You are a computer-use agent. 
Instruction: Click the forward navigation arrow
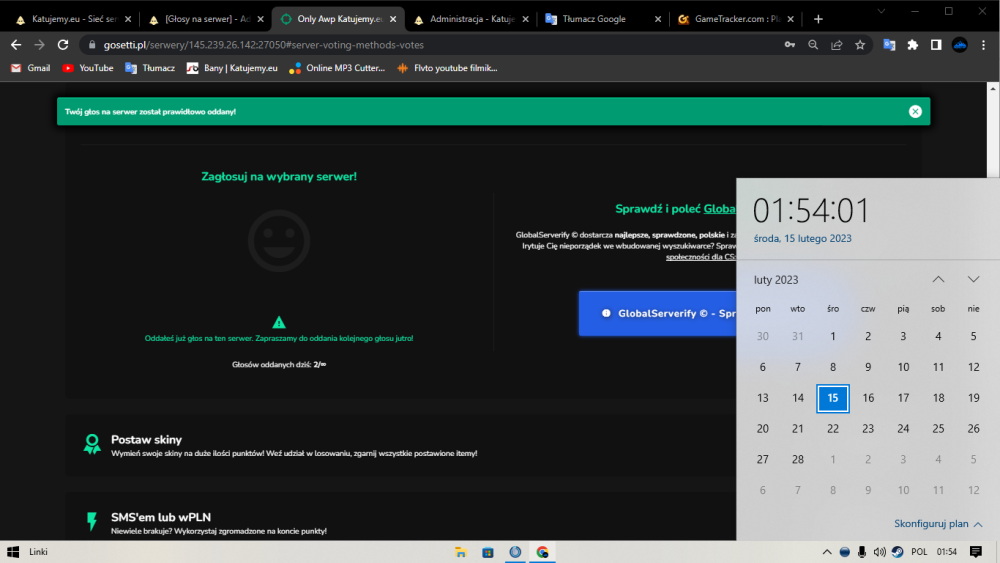(40, 45)
